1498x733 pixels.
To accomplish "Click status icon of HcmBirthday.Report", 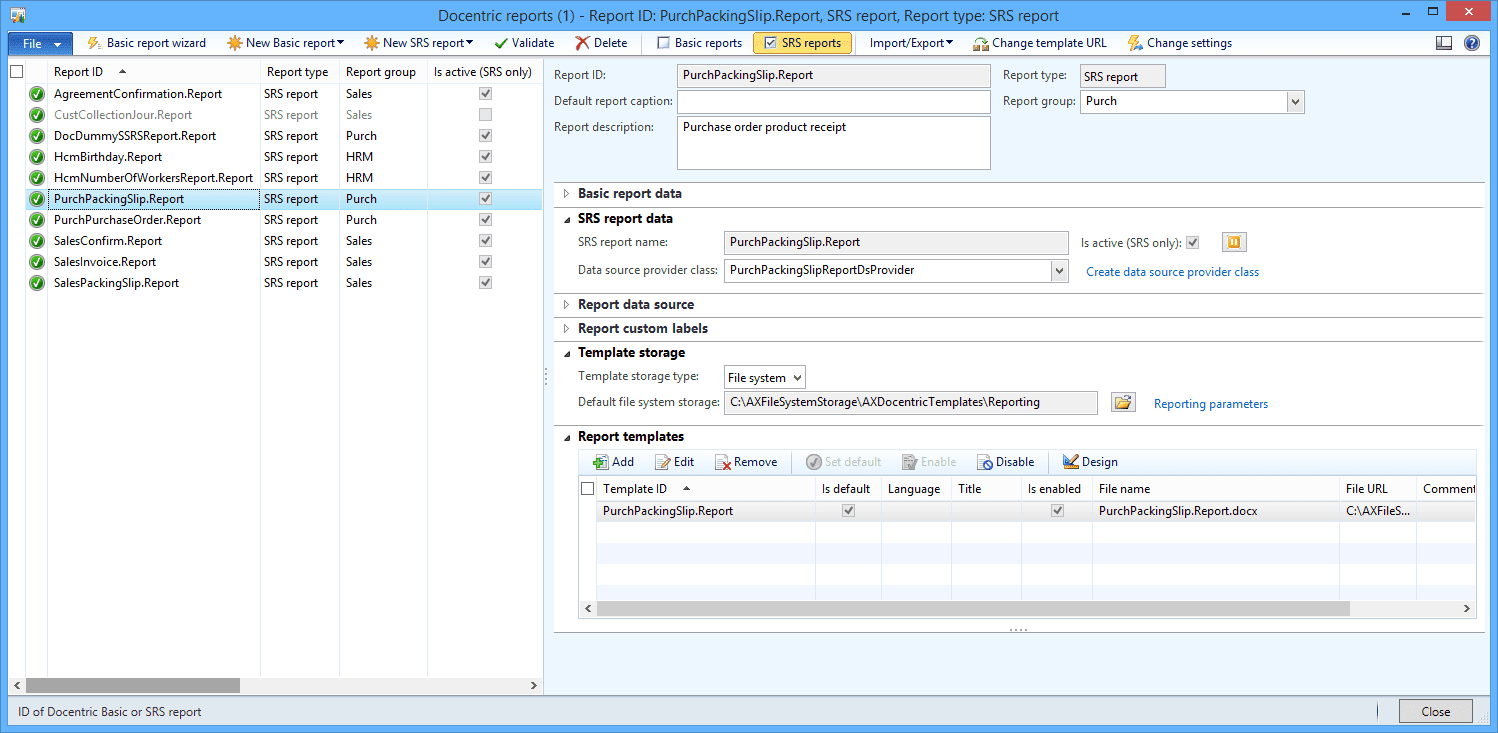I will click(37, 157).
